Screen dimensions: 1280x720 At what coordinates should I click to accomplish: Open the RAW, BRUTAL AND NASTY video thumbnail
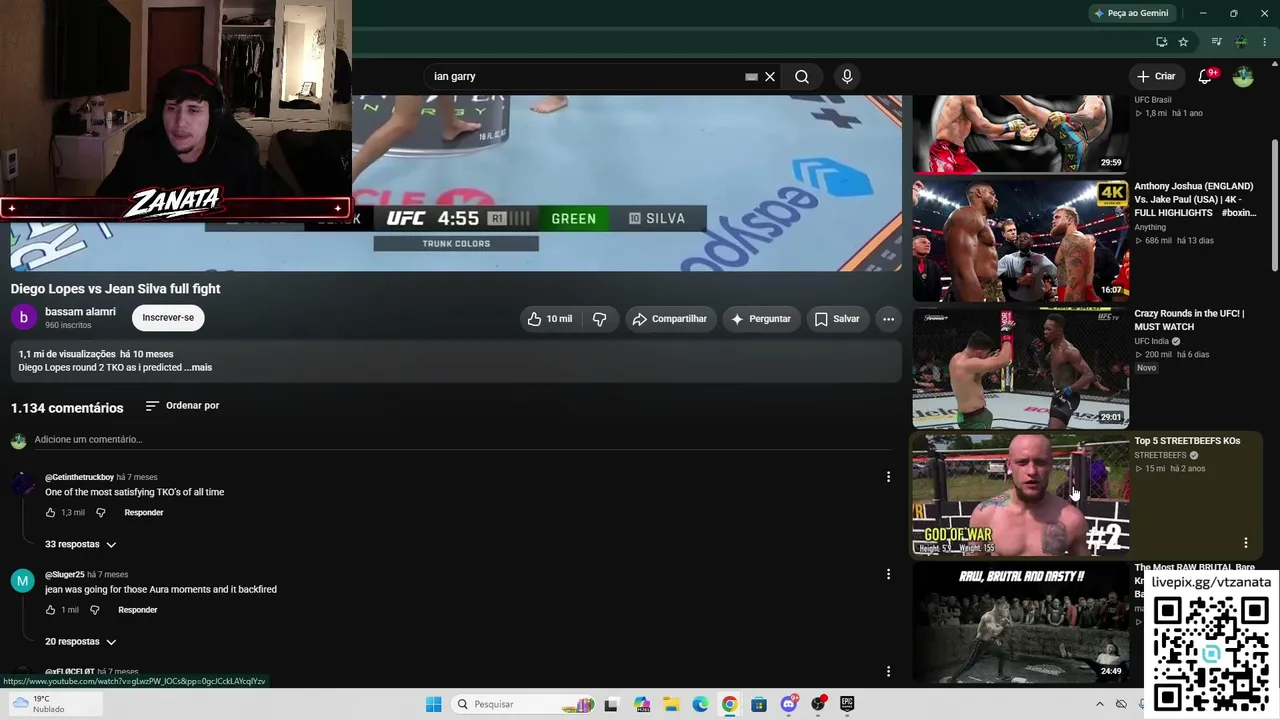(1020, 623)
